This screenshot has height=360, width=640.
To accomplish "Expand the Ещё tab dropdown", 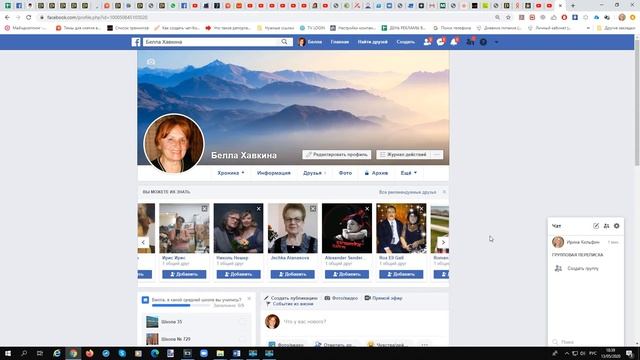I will click(409, 173).
